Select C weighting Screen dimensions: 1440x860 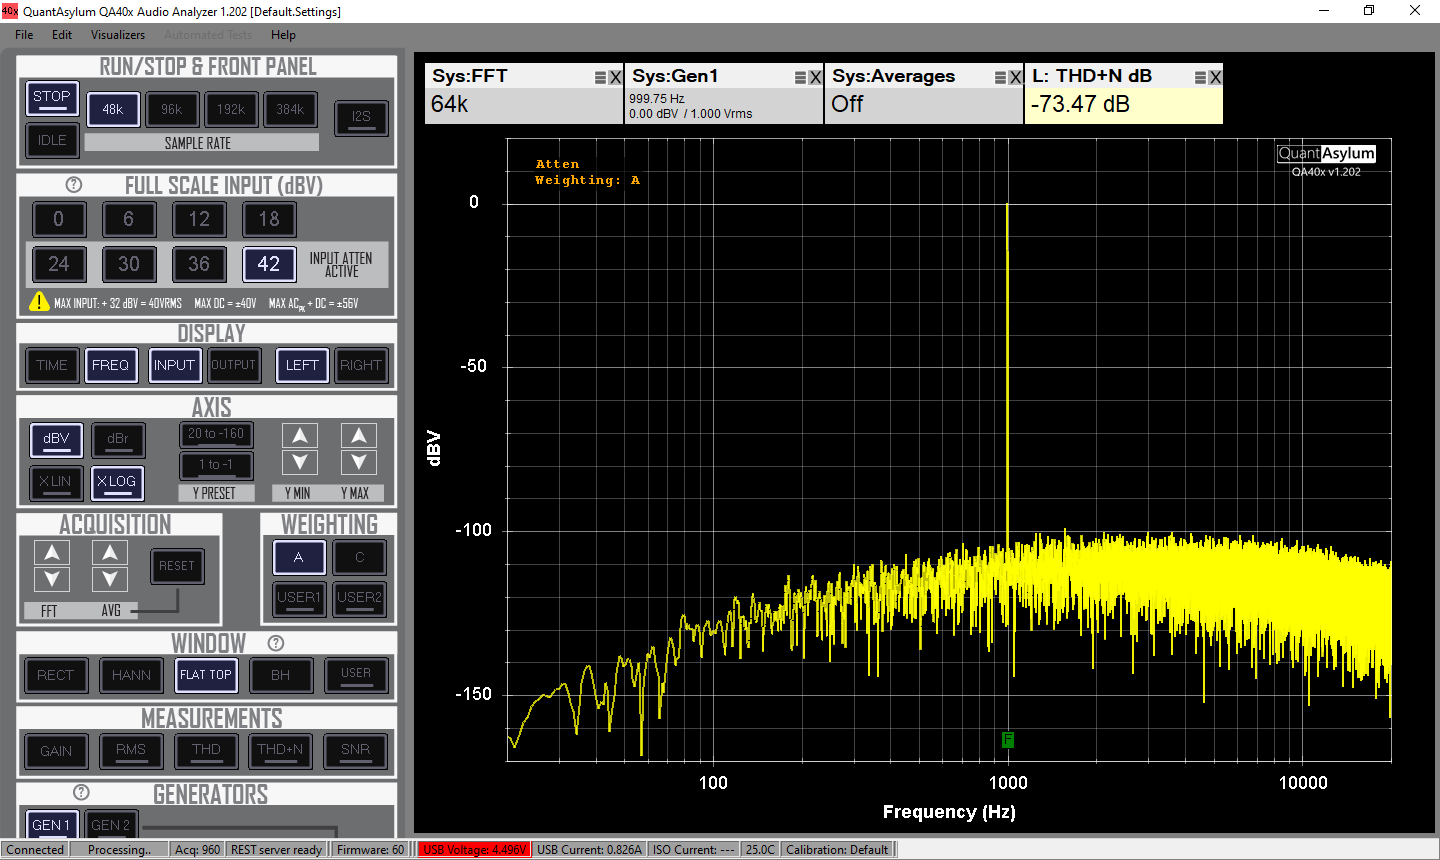tap(360, 558)
